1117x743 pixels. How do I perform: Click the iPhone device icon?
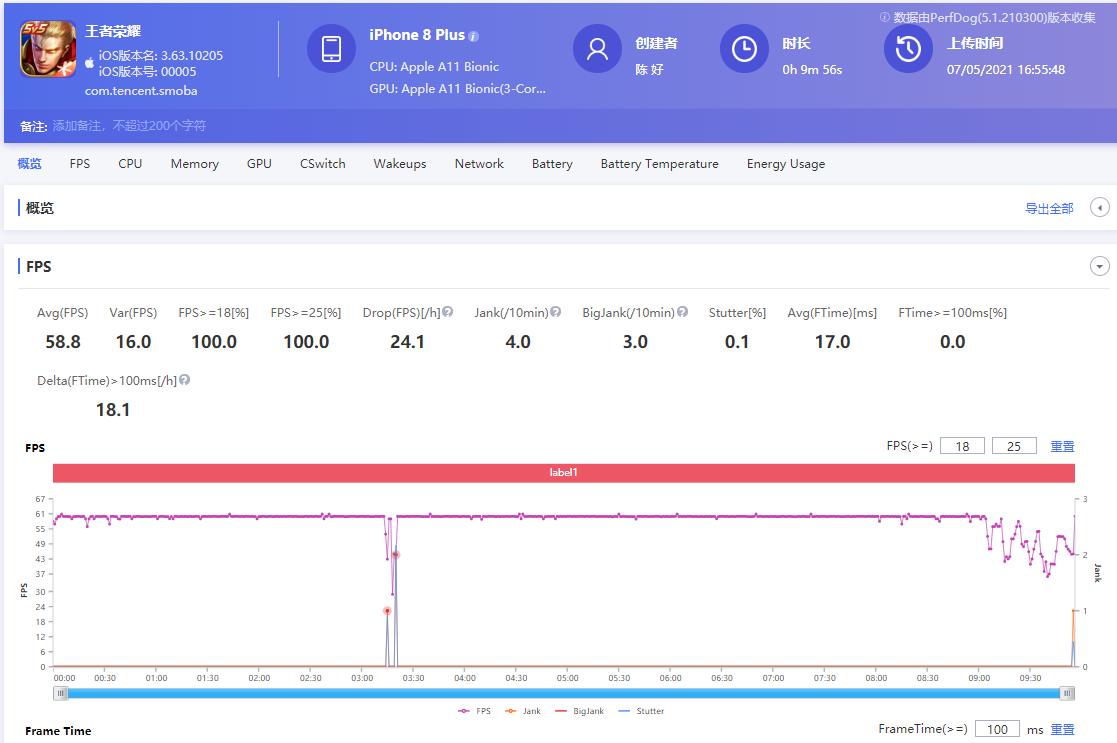(x=331, y=49)
